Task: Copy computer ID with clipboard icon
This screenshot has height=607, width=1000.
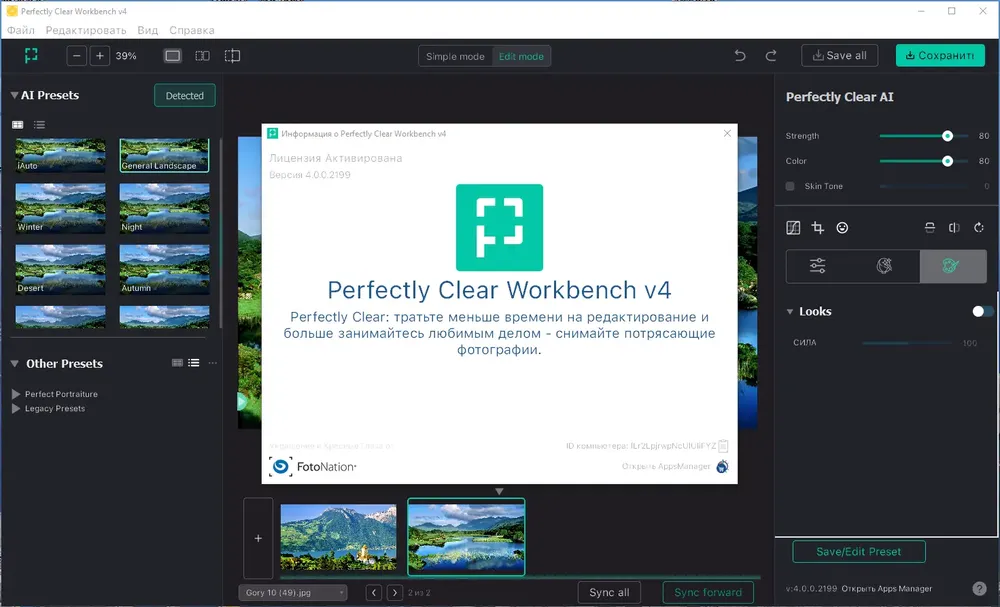Action: point(723,446)
